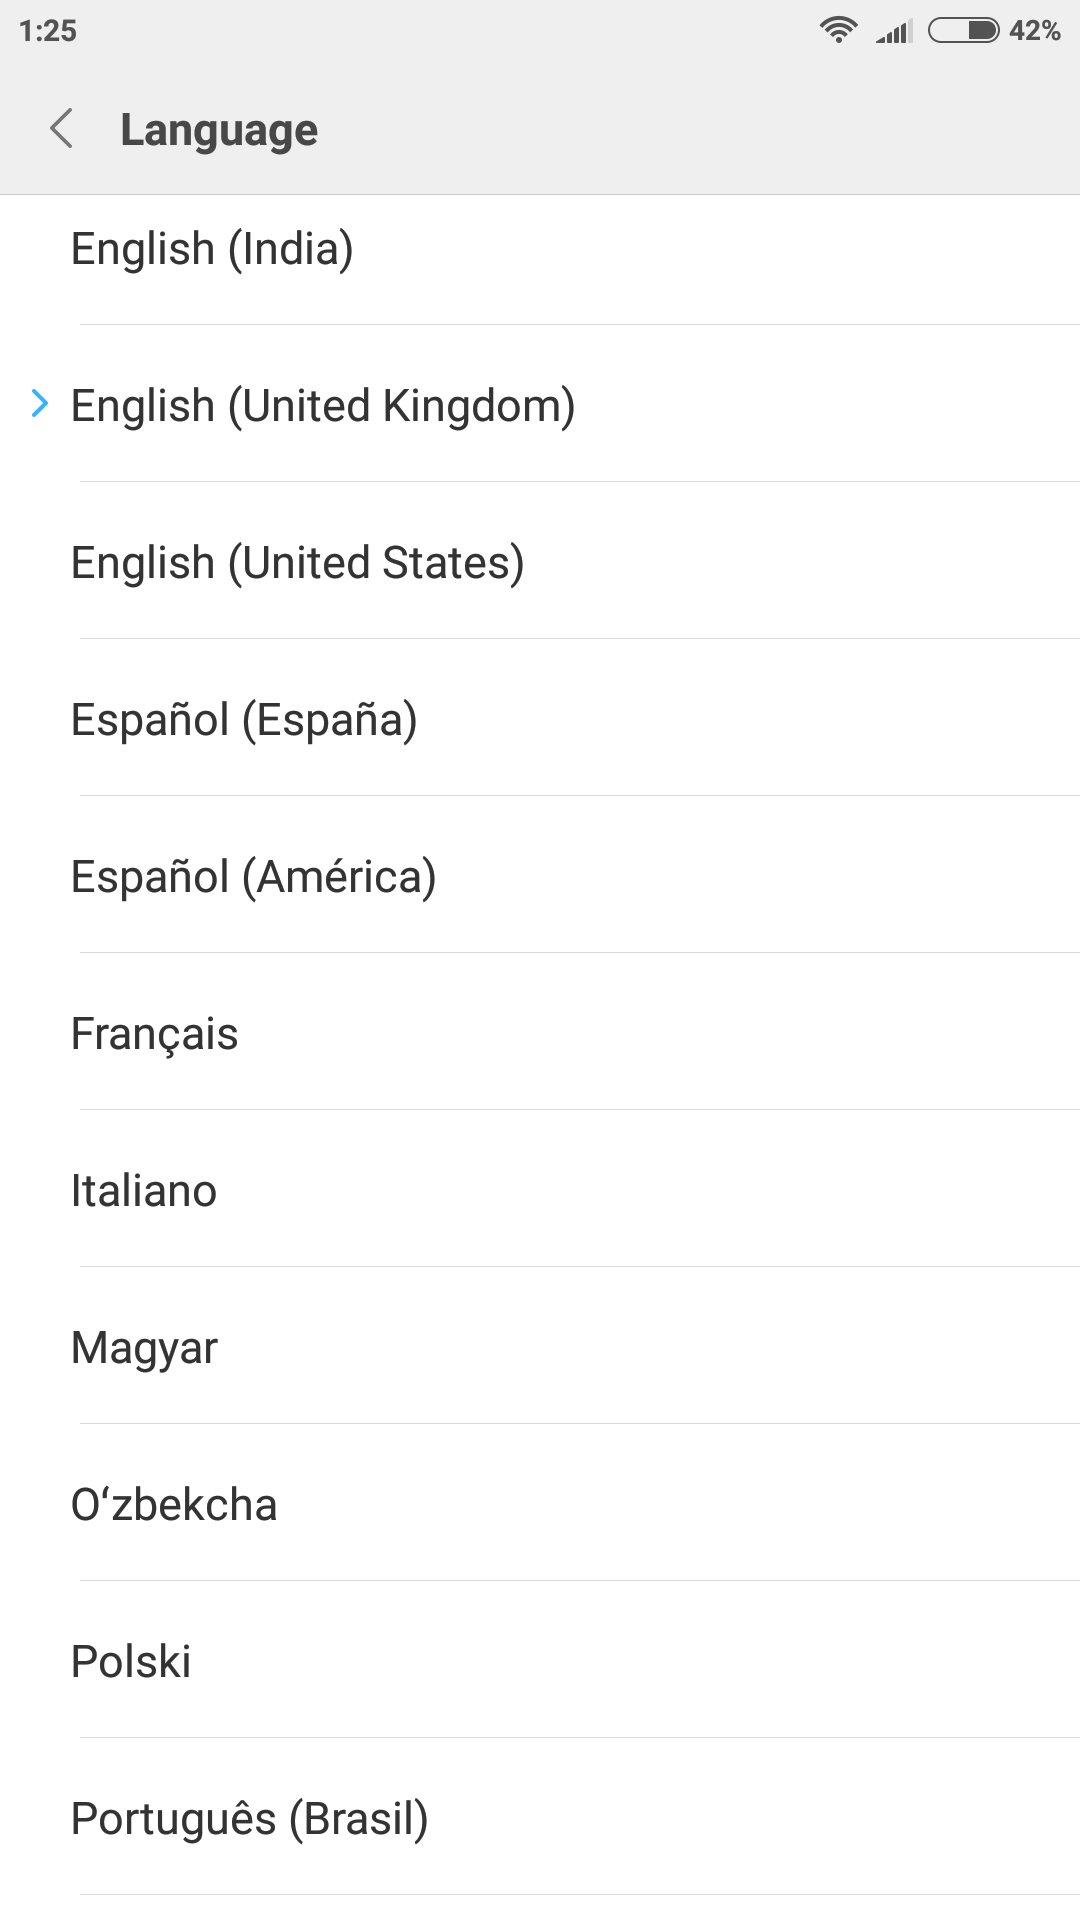Pick Español (América) from the list
Viewport: 1080px width, 1920px height.
254,877
